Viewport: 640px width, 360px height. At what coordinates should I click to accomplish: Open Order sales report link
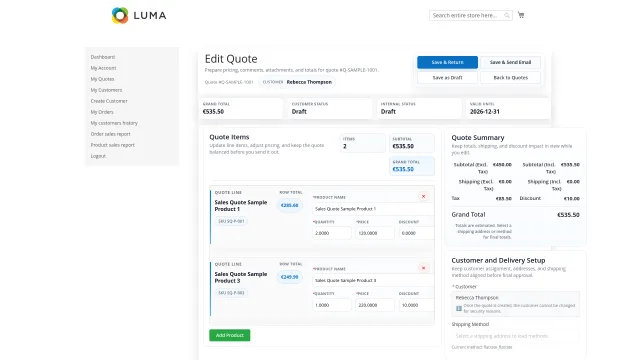[111, 134]
